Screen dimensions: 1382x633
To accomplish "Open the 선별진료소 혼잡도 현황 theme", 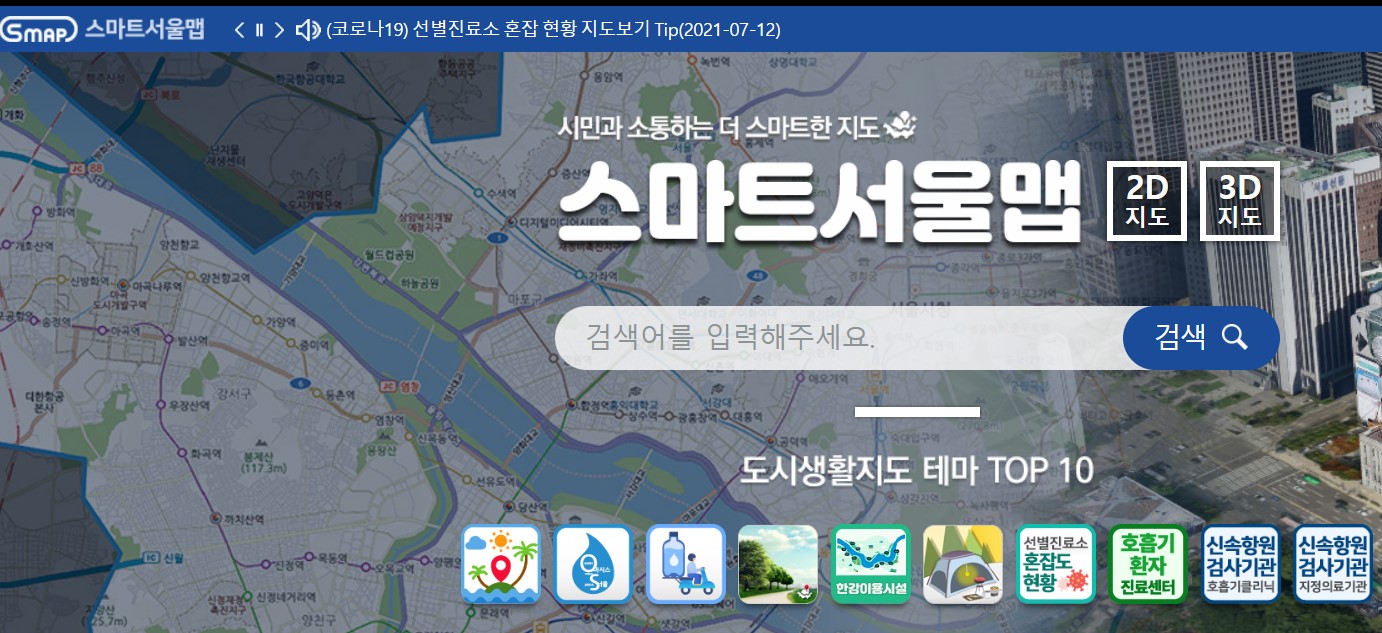I will click(1055, 564).
